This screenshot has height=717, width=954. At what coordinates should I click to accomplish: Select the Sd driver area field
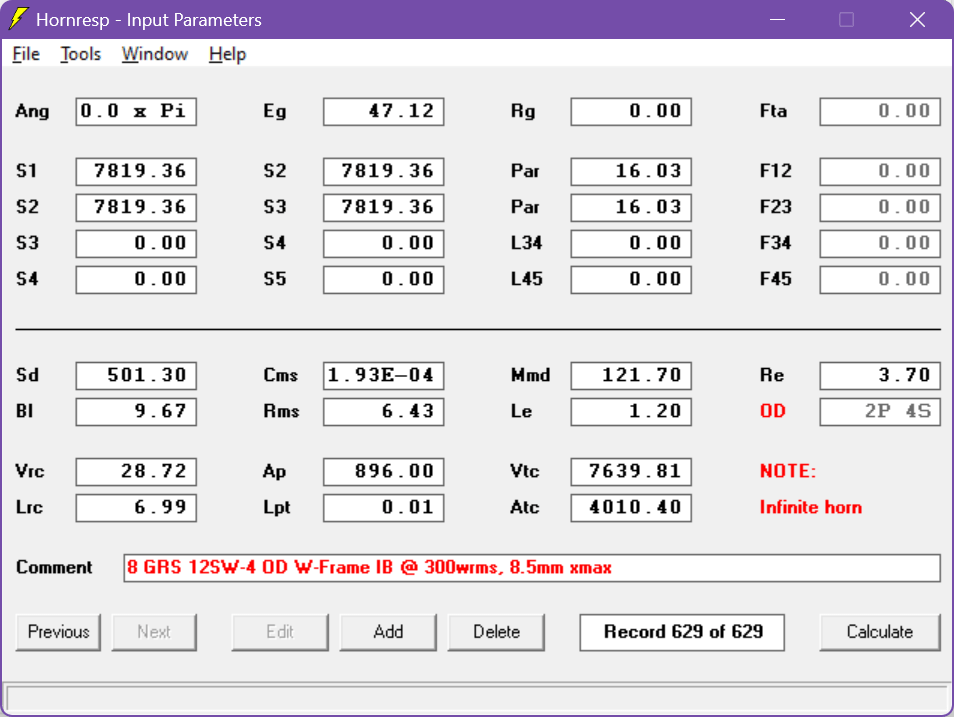pos(136,375)
